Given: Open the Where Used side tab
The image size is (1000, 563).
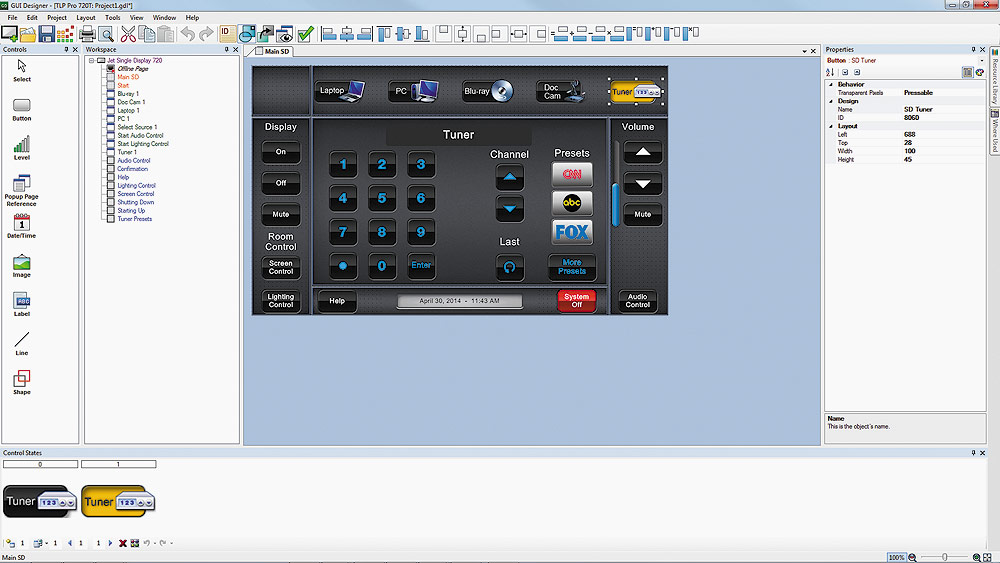Looking at the screenshot, I should 994,131.
